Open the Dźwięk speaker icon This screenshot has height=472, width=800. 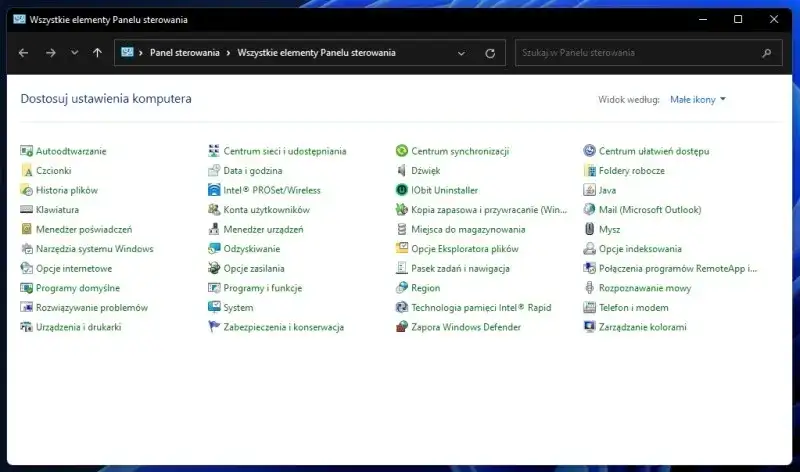(x=402, y=170)
